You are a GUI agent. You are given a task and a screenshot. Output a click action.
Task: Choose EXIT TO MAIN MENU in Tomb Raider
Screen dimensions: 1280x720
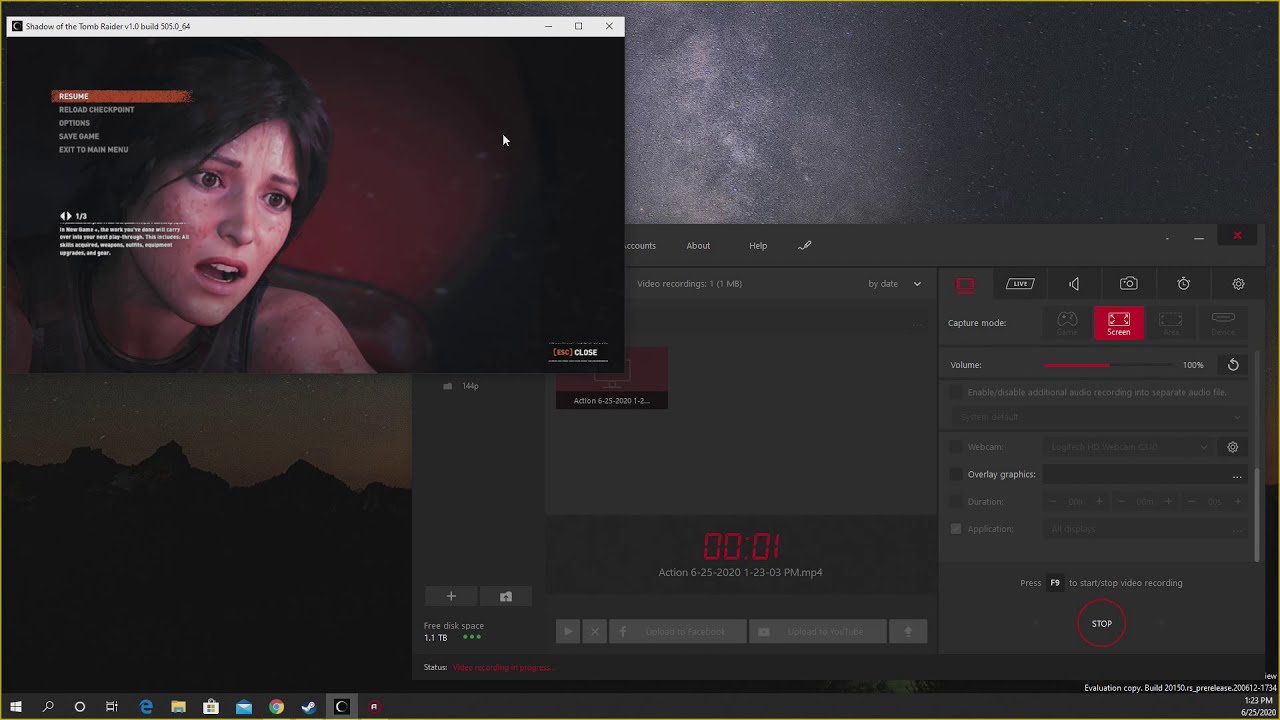(93, 150)
